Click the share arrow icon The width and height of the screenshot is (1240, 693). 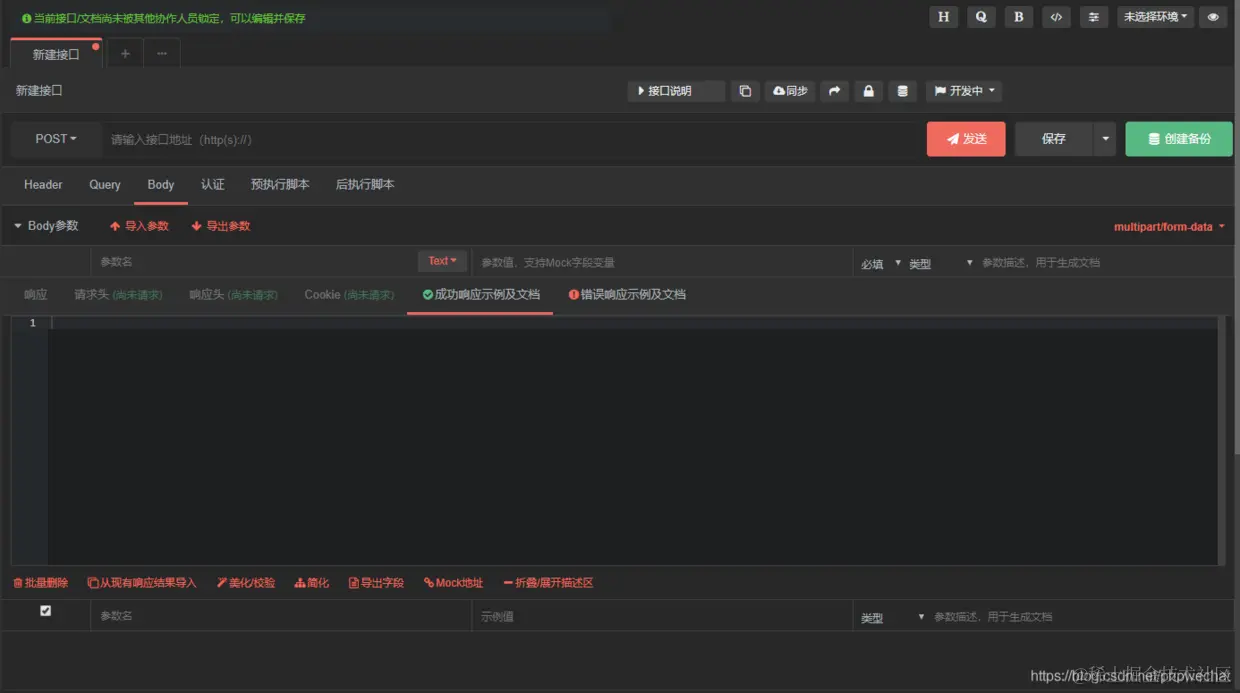click(834, 91)
